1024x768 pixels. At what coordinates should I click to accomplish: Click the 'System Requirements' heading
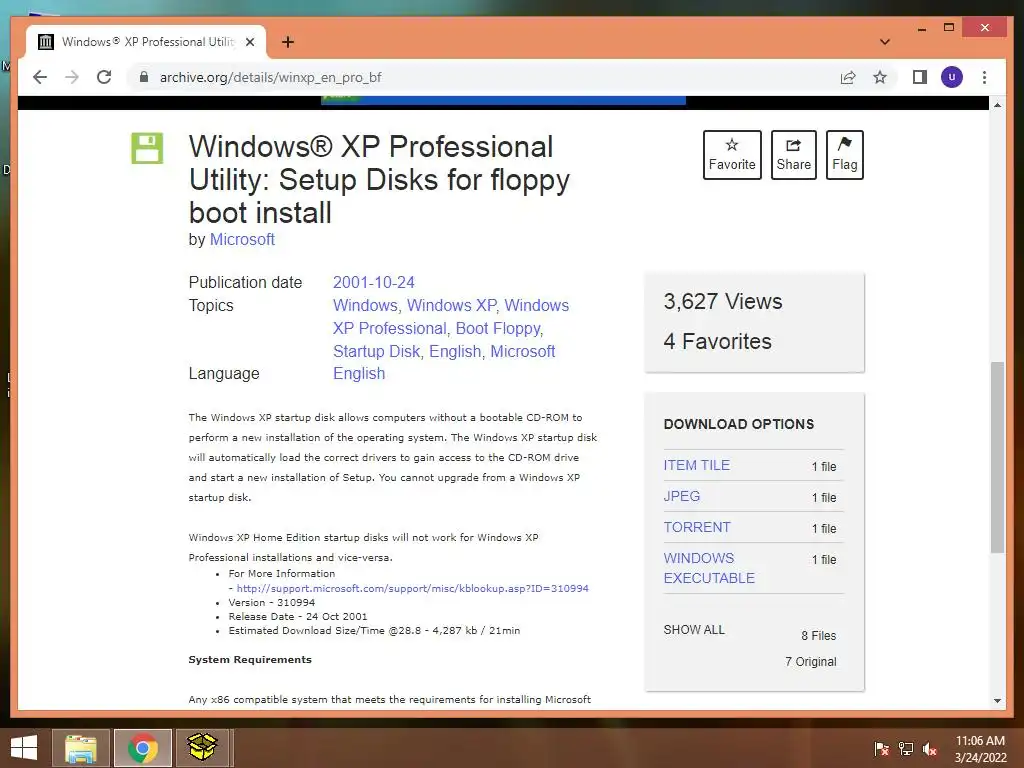pos(250,660)
